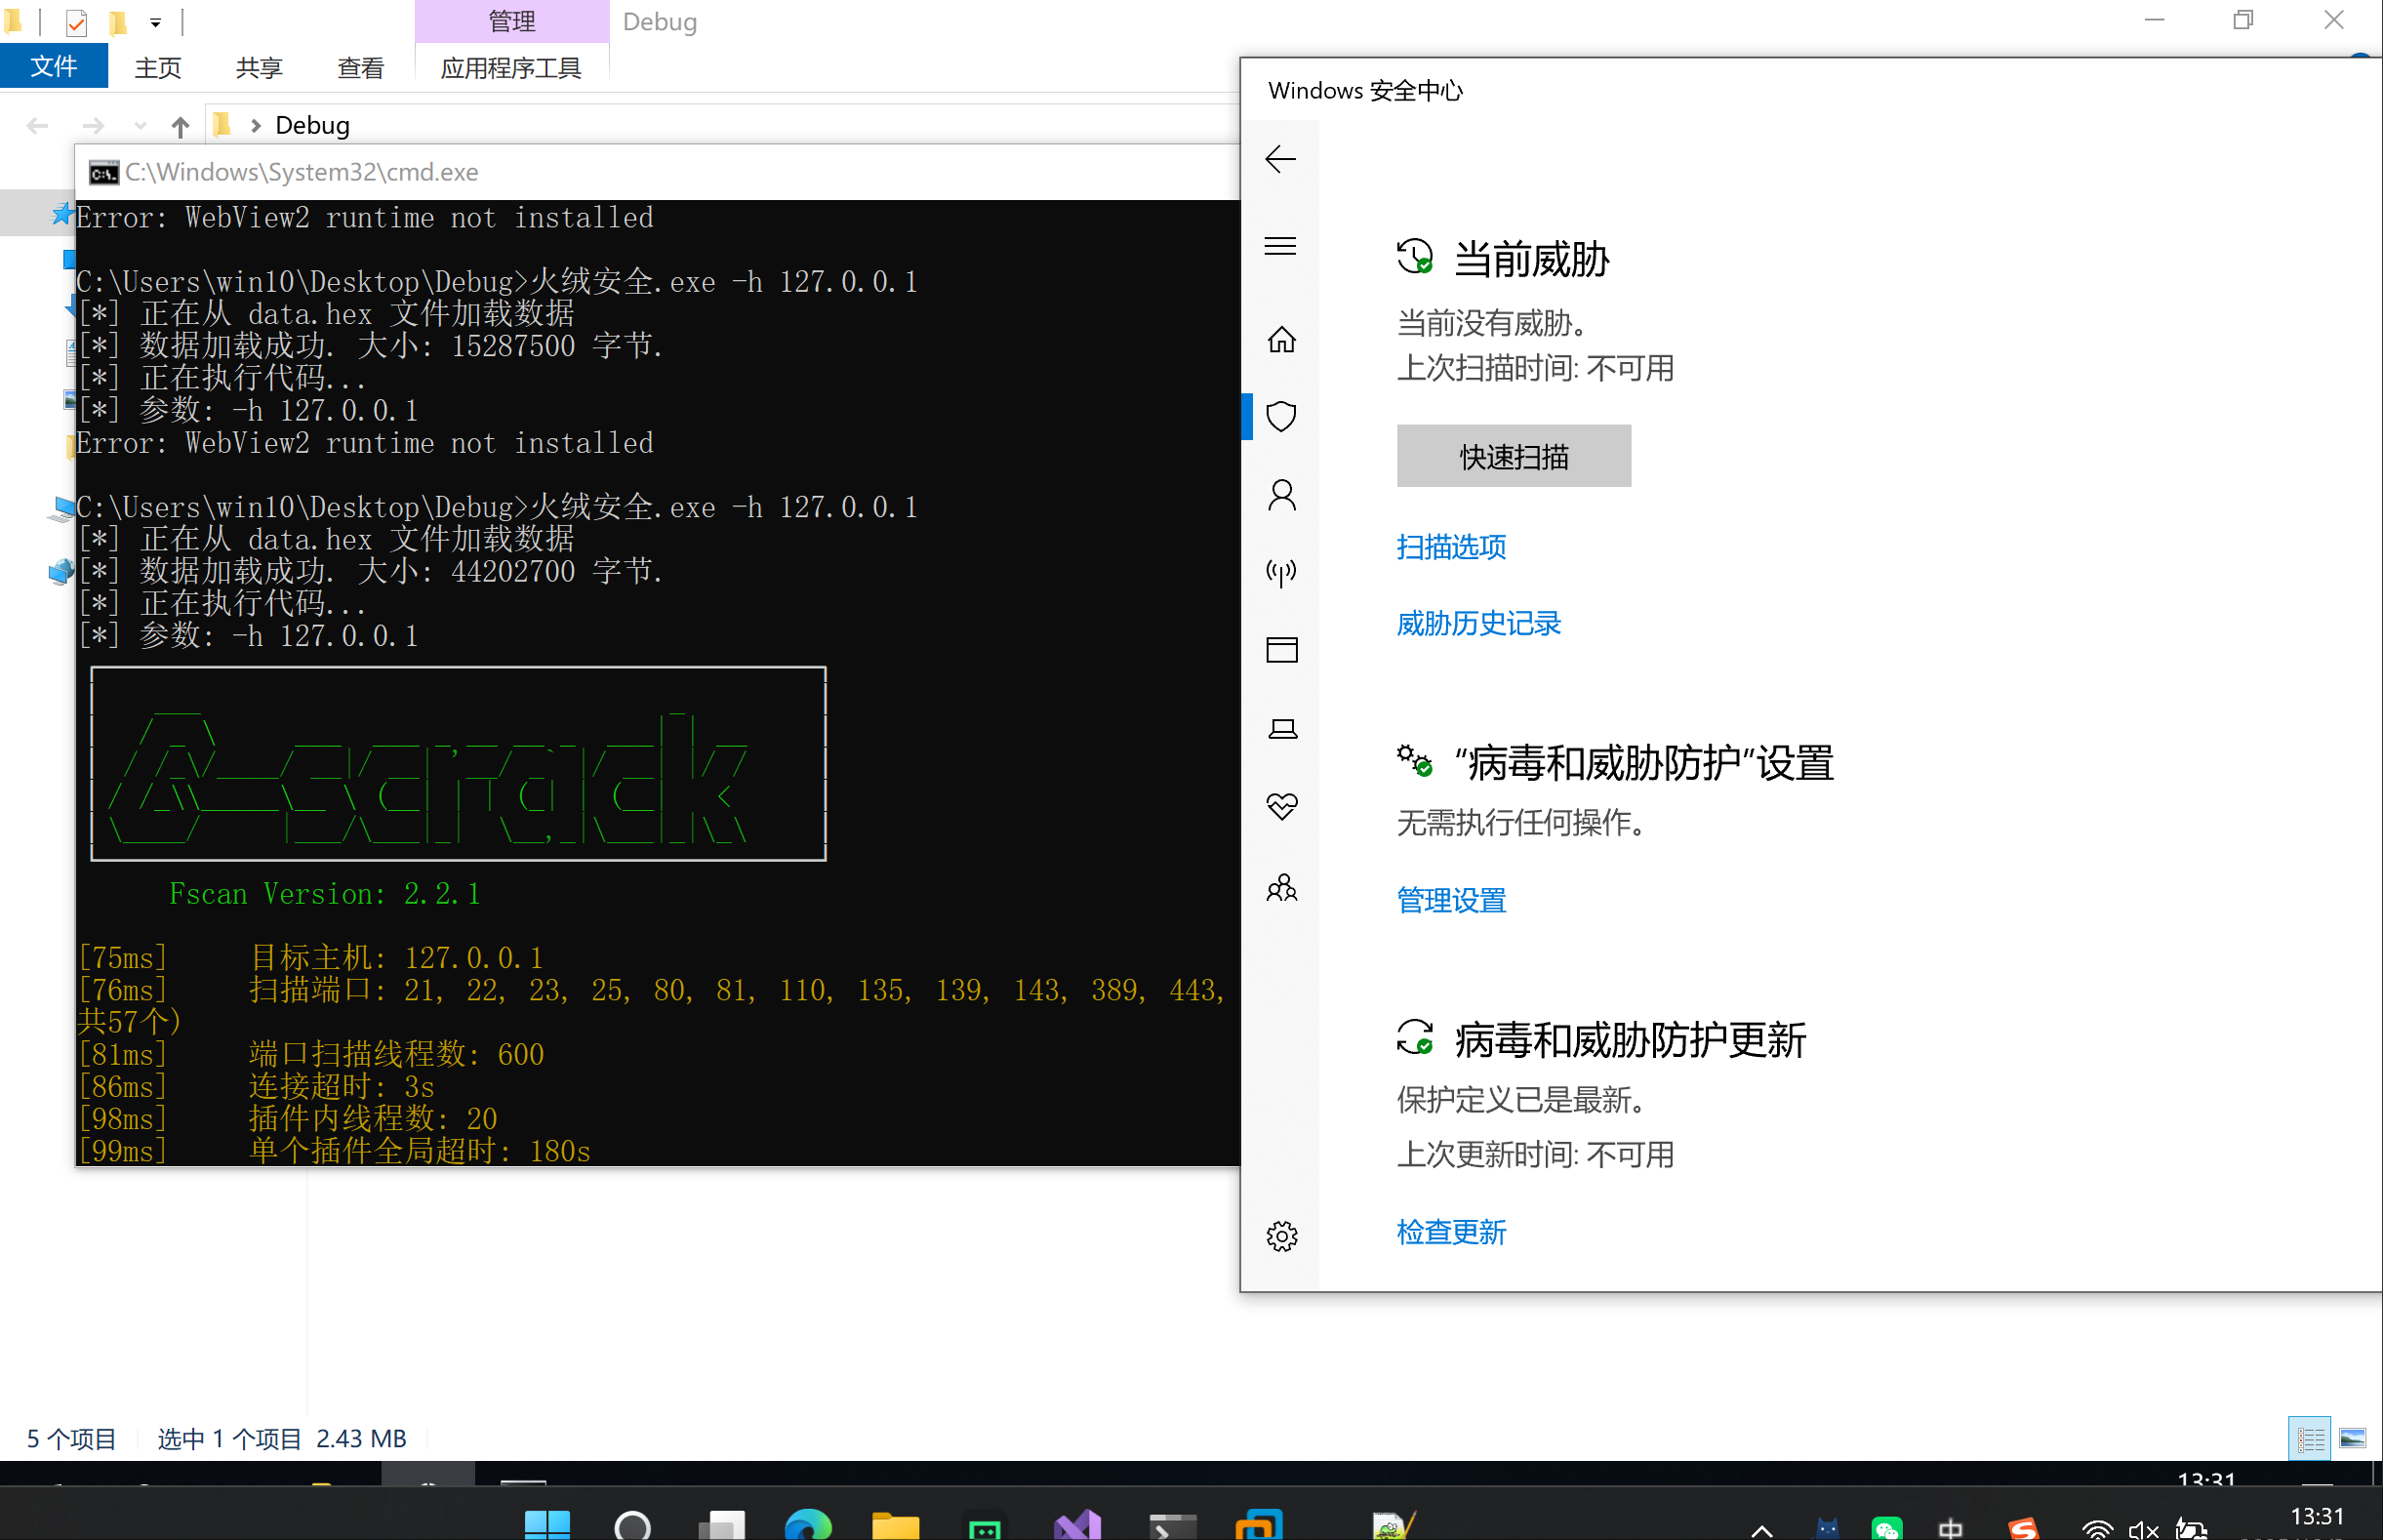Open the Account protection person icon
Image resolution: width=2383 pixels, height=1540 pixels.
[1281, 495]
